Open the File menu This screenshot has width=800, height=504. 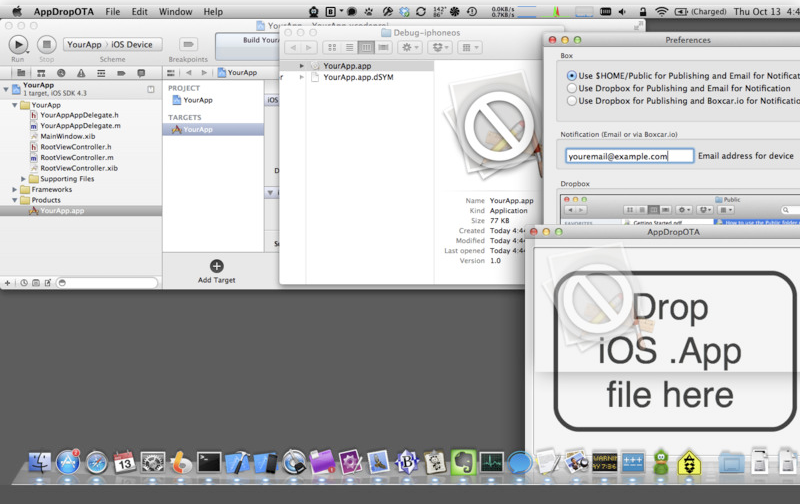pos(113,12)
